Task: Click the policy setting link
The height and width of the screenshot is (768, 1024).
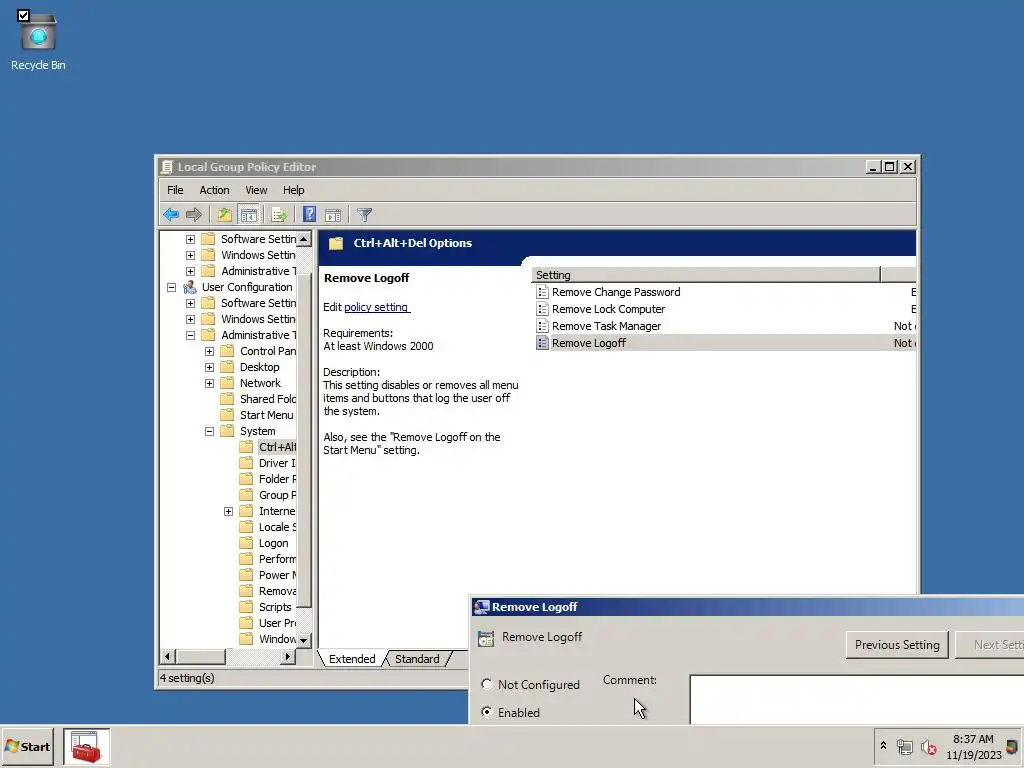Action: click(376, 307)
